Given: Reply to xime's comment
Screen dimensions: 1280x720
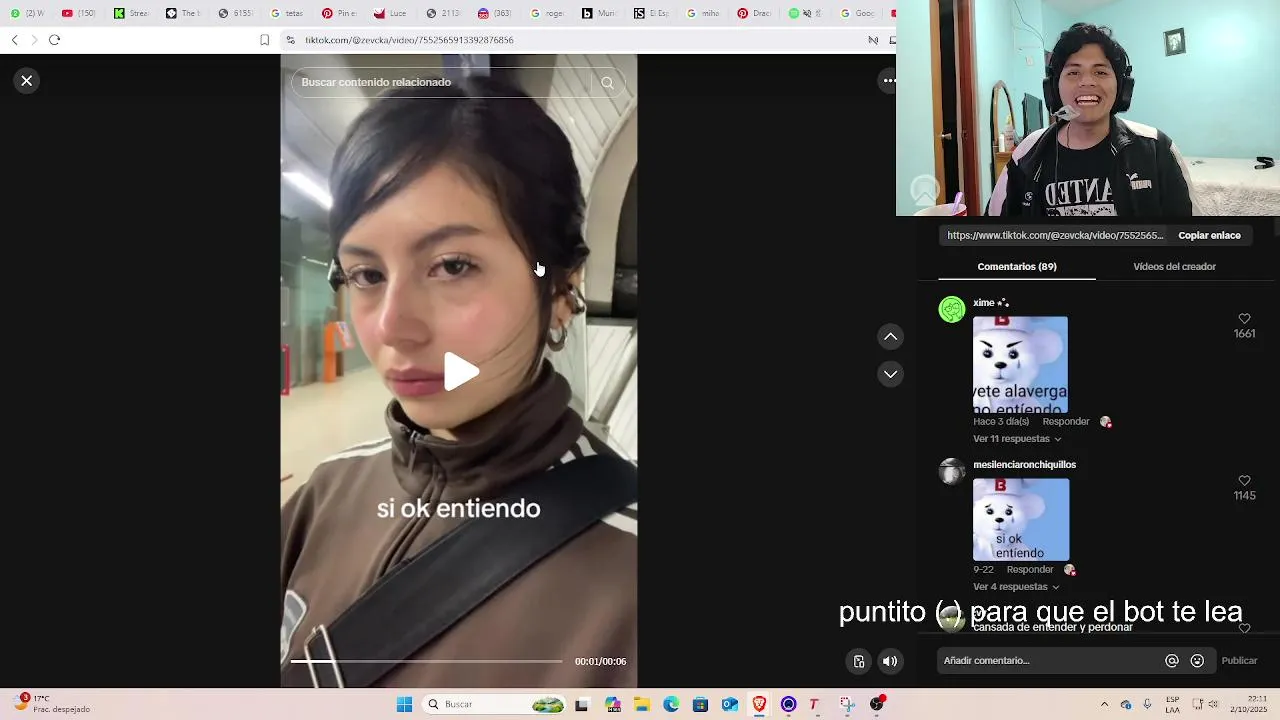Looking at the screenshot, I should pos(1066,422).
